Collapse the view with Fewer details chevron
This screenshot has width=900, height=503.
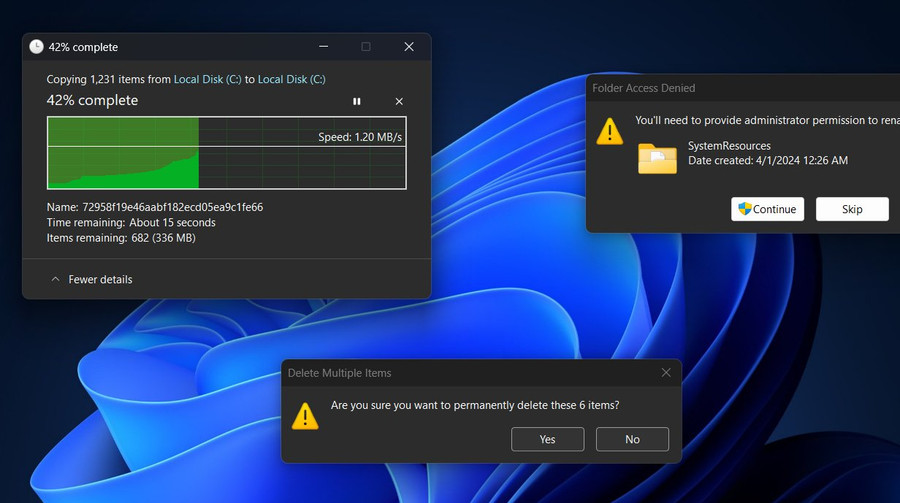(x=56, y=279)
